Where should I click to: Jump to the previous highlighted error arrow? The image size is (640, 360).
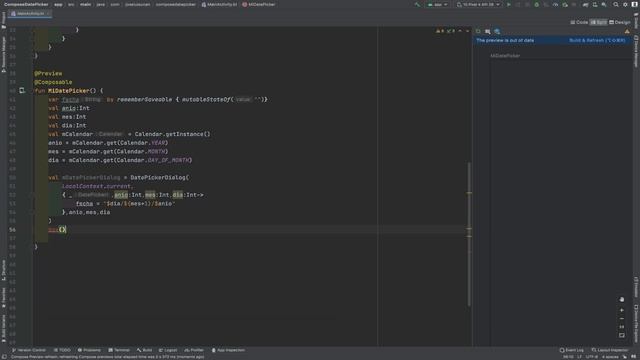point(460,31)
